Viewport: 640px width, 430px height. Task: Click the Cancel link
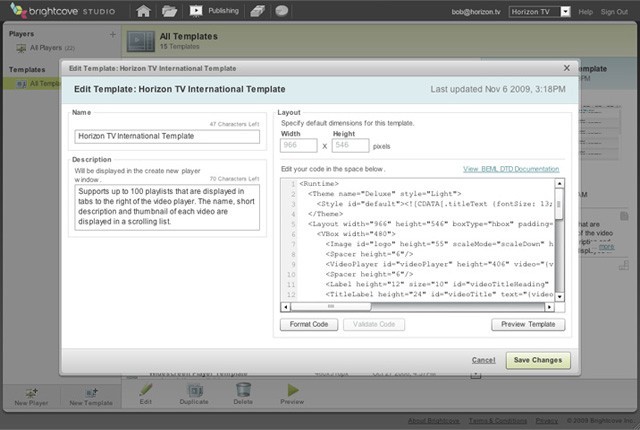pyautogui.click(x=483, y=360)
